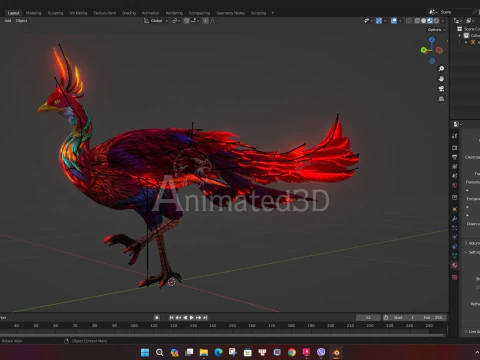
Task: Open the pivot point dropdown
Action: [176, 21]
